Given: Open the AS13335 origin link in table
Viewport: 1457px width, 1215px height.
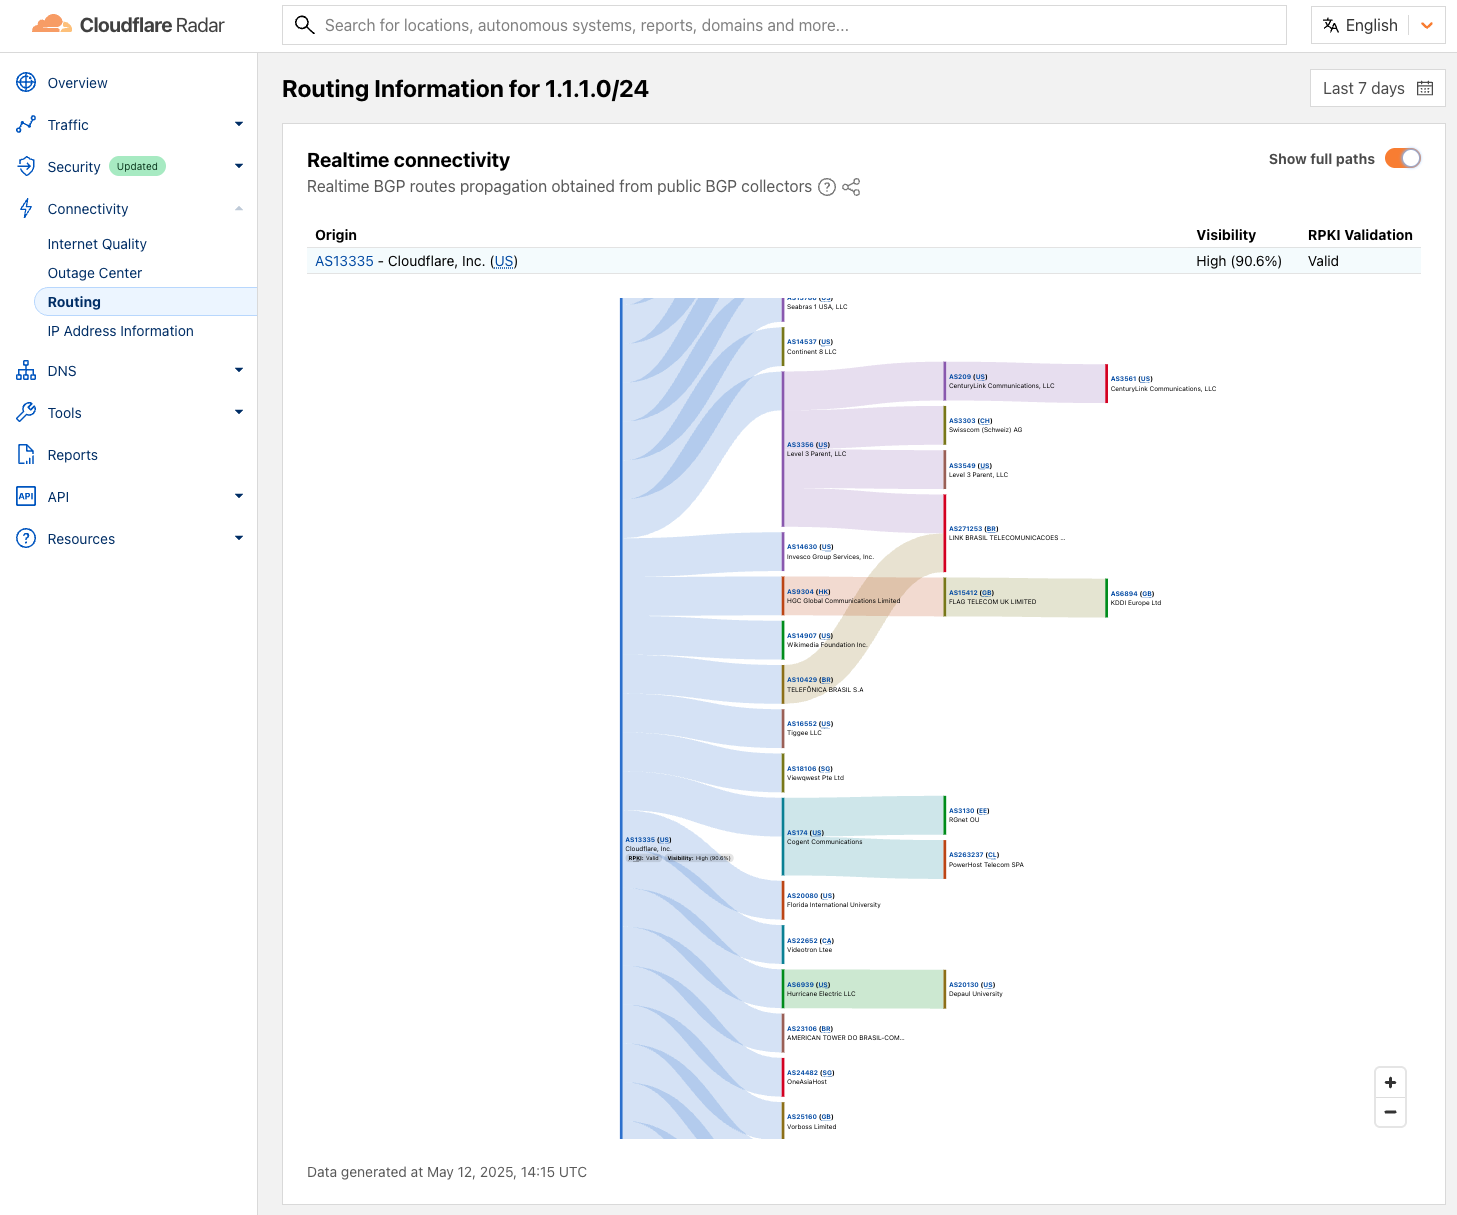Looking at the screenshot, I should (x=344, y=261).
